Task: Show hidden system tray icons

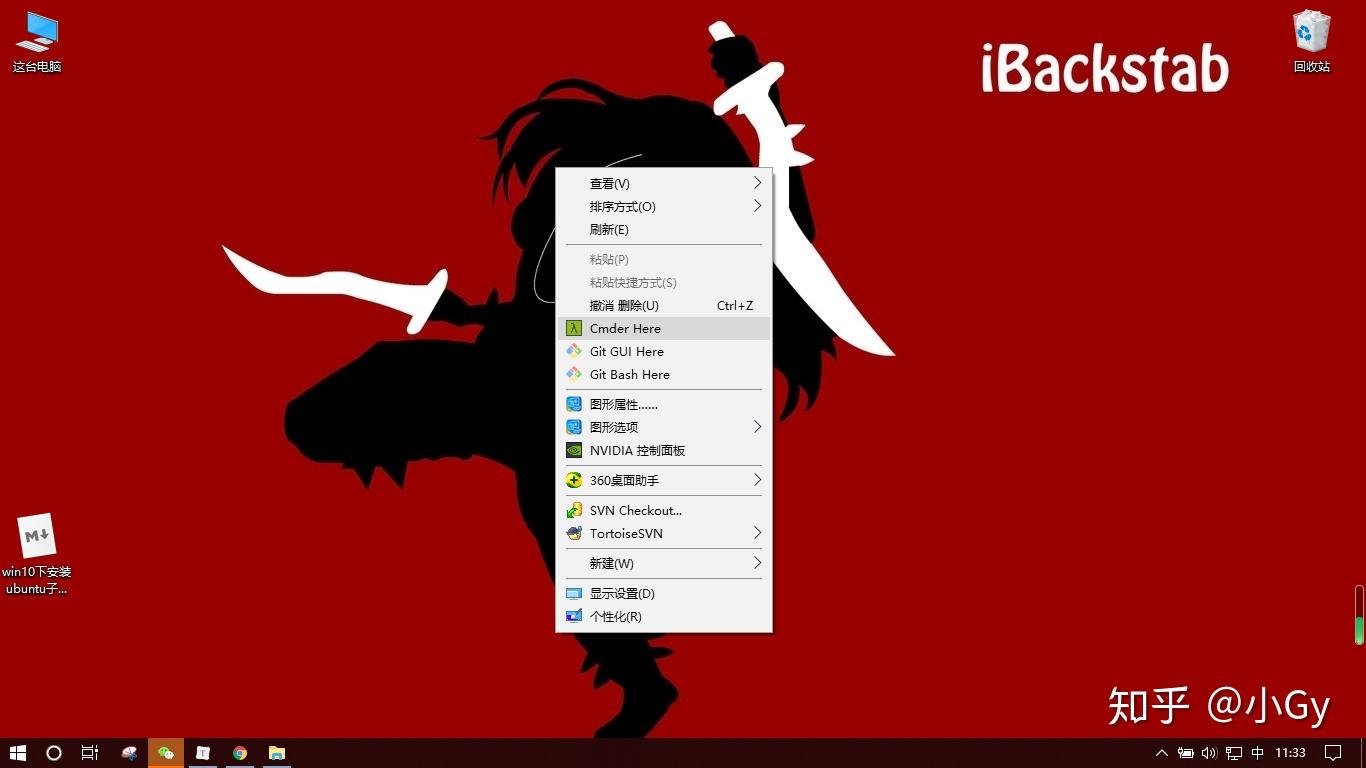Action: click(x=1162, y=753)
